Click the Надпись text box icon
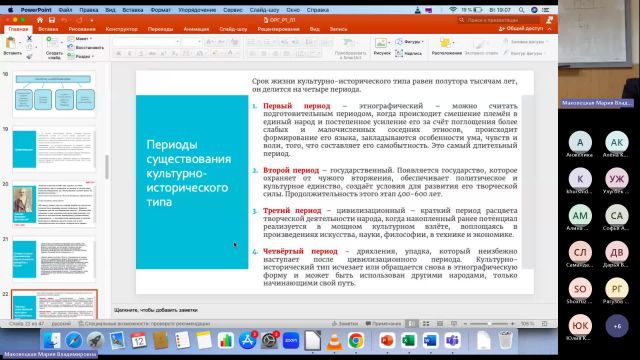This screenshot has width=640, height=360. click(x=399, y=53)
